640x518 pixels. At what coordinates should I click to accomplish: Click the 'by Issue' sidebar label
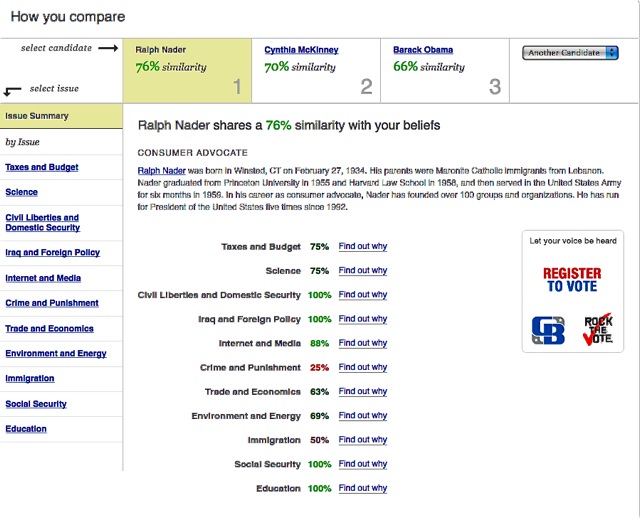point(22,142)
